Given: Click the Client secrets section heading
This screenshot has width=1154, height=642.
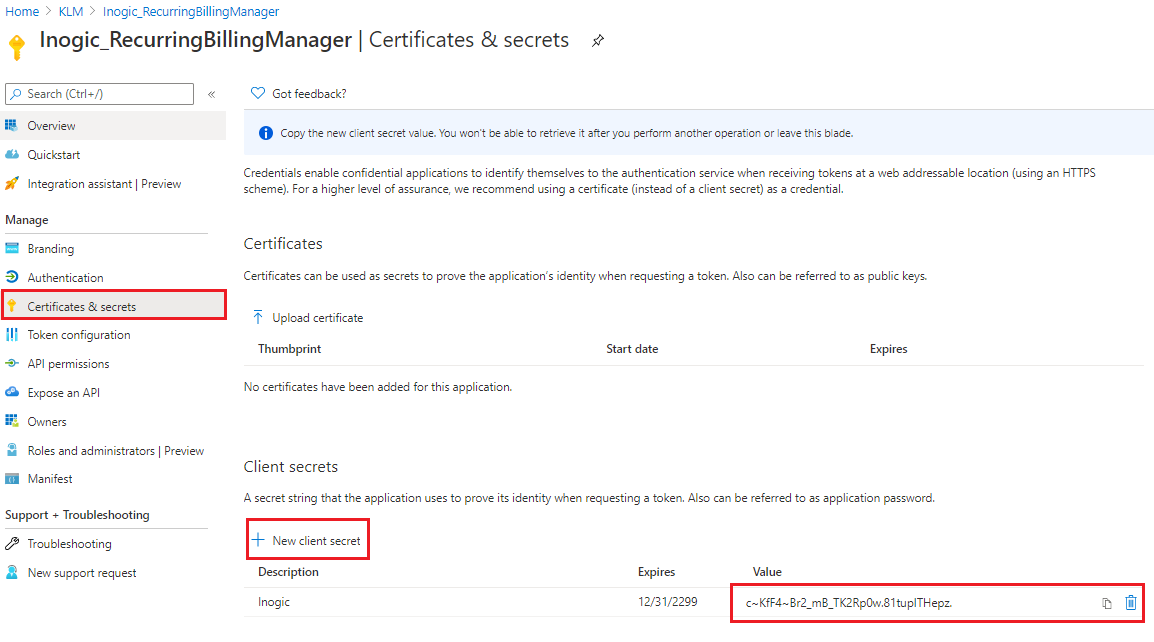Looking at the screenshot, I should tap(291, 467).
